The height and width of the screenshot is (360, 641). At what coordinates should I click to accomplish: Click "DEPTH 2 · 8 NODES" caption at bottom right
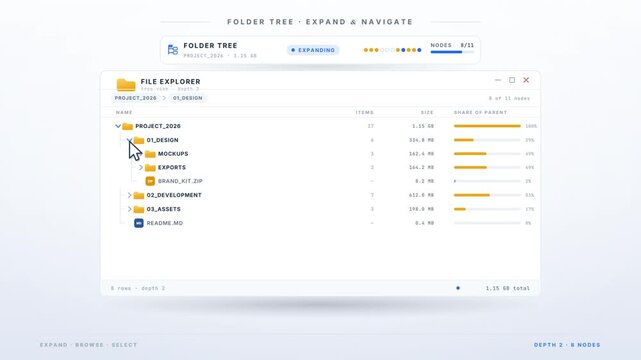pos(567,345)
